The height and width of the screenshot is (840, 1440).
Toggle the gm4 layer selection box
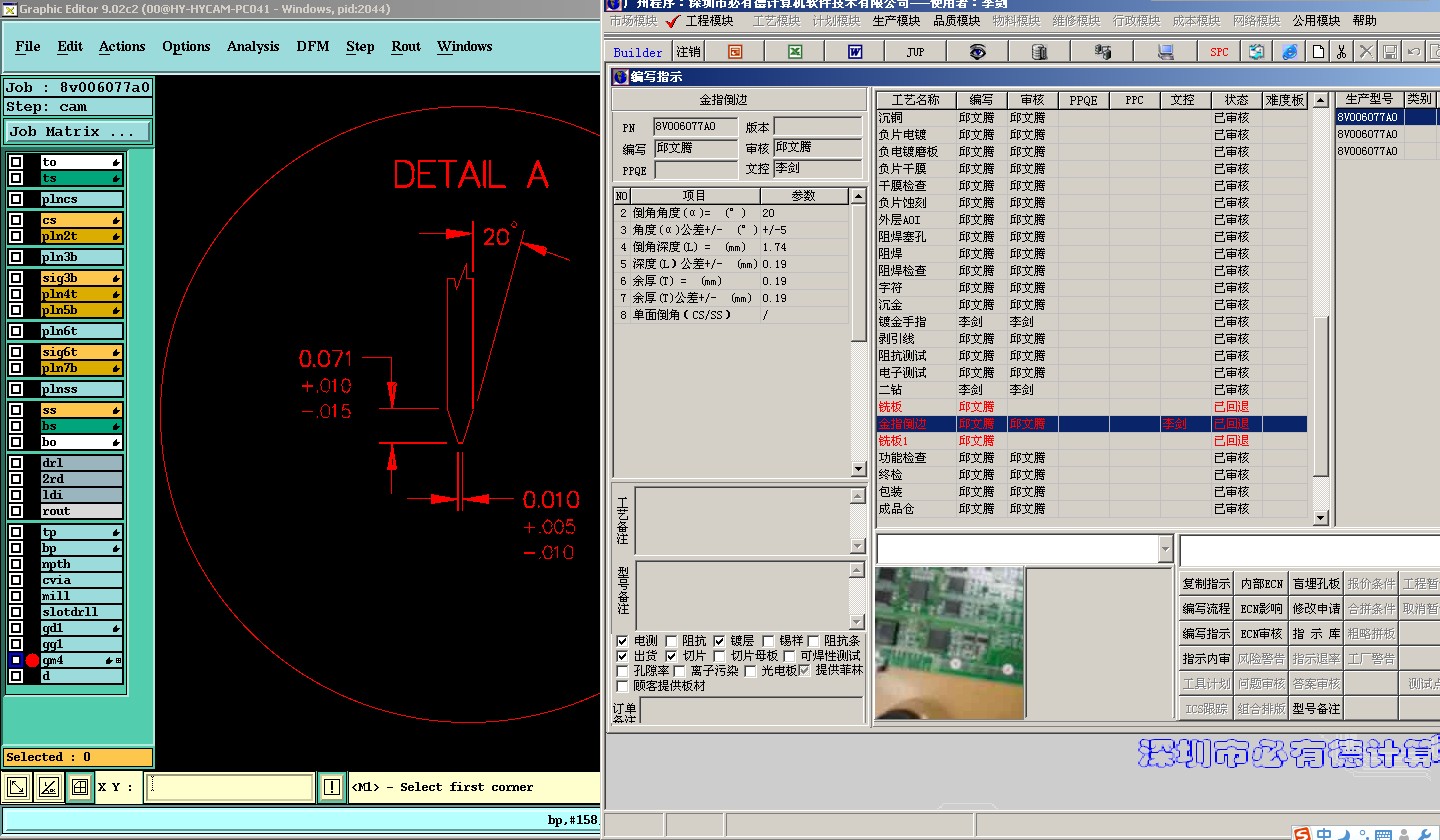(16, 660)
